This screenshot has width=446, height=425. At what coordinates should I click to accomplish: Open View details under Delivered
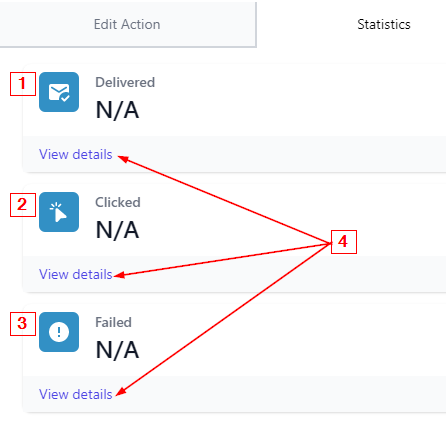coord(76,154)
